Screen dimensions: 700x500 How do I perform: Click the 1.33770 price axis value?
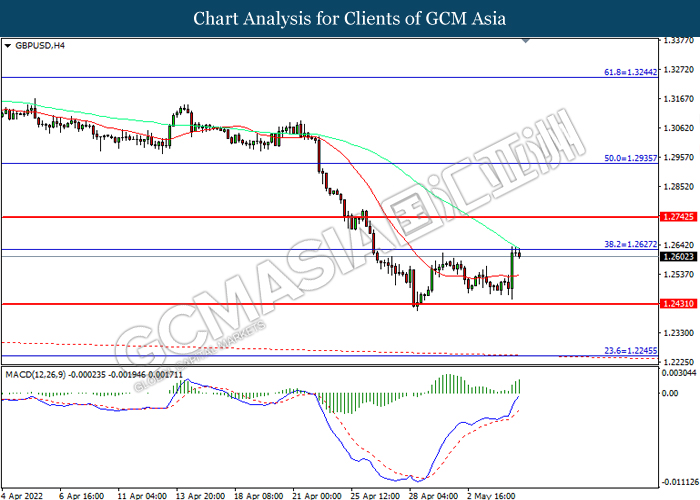click(679, 41)
